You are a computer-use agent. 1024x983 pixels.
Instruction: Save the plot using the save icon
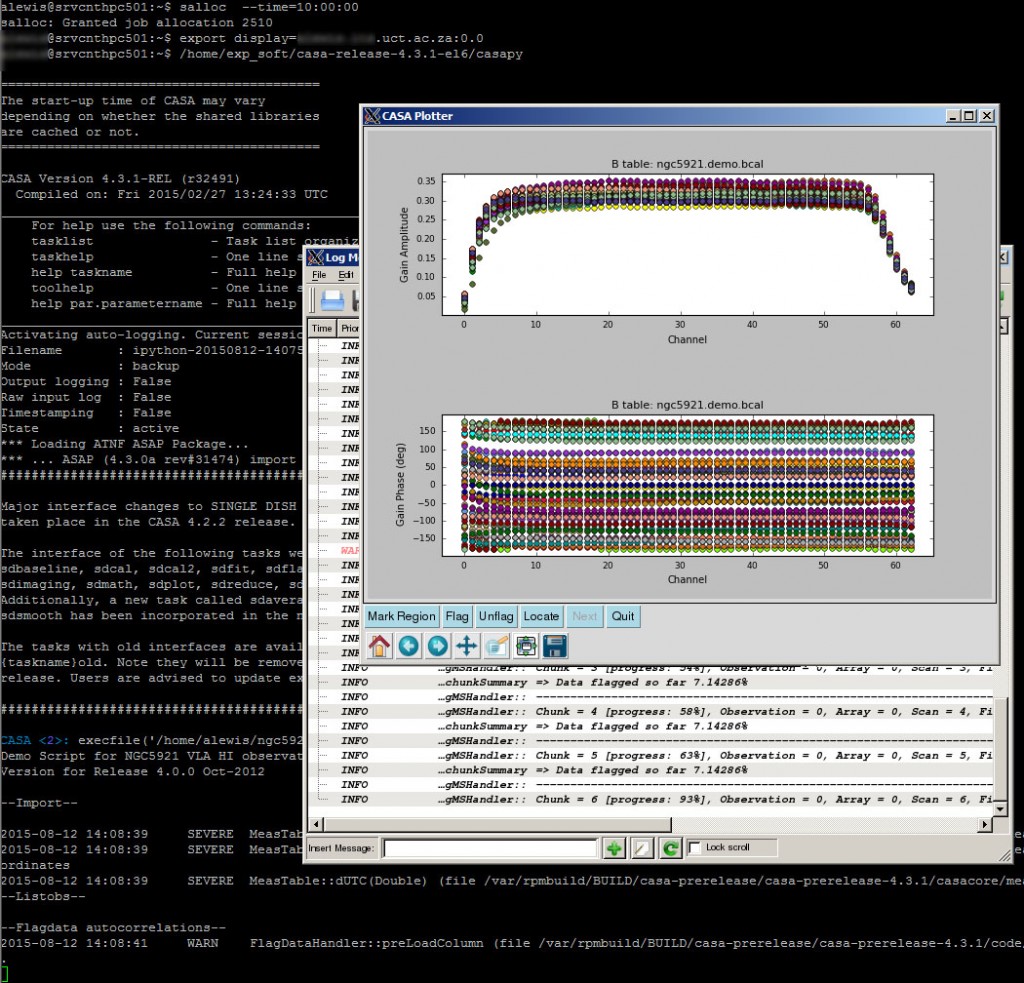pos(552,645)
